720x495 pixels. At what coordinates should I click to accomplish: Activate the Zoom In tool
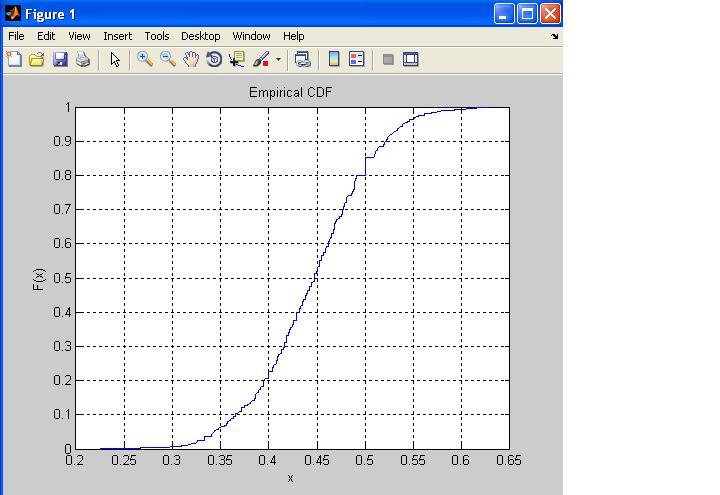[145, 59]
